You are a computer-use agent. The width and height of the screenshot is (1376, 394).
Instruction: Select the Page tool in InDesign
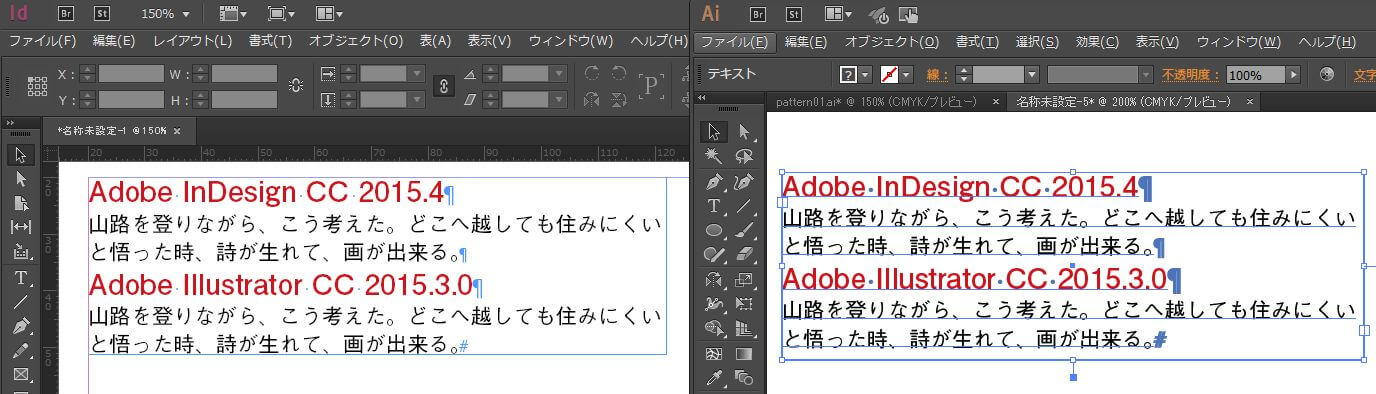21,203
